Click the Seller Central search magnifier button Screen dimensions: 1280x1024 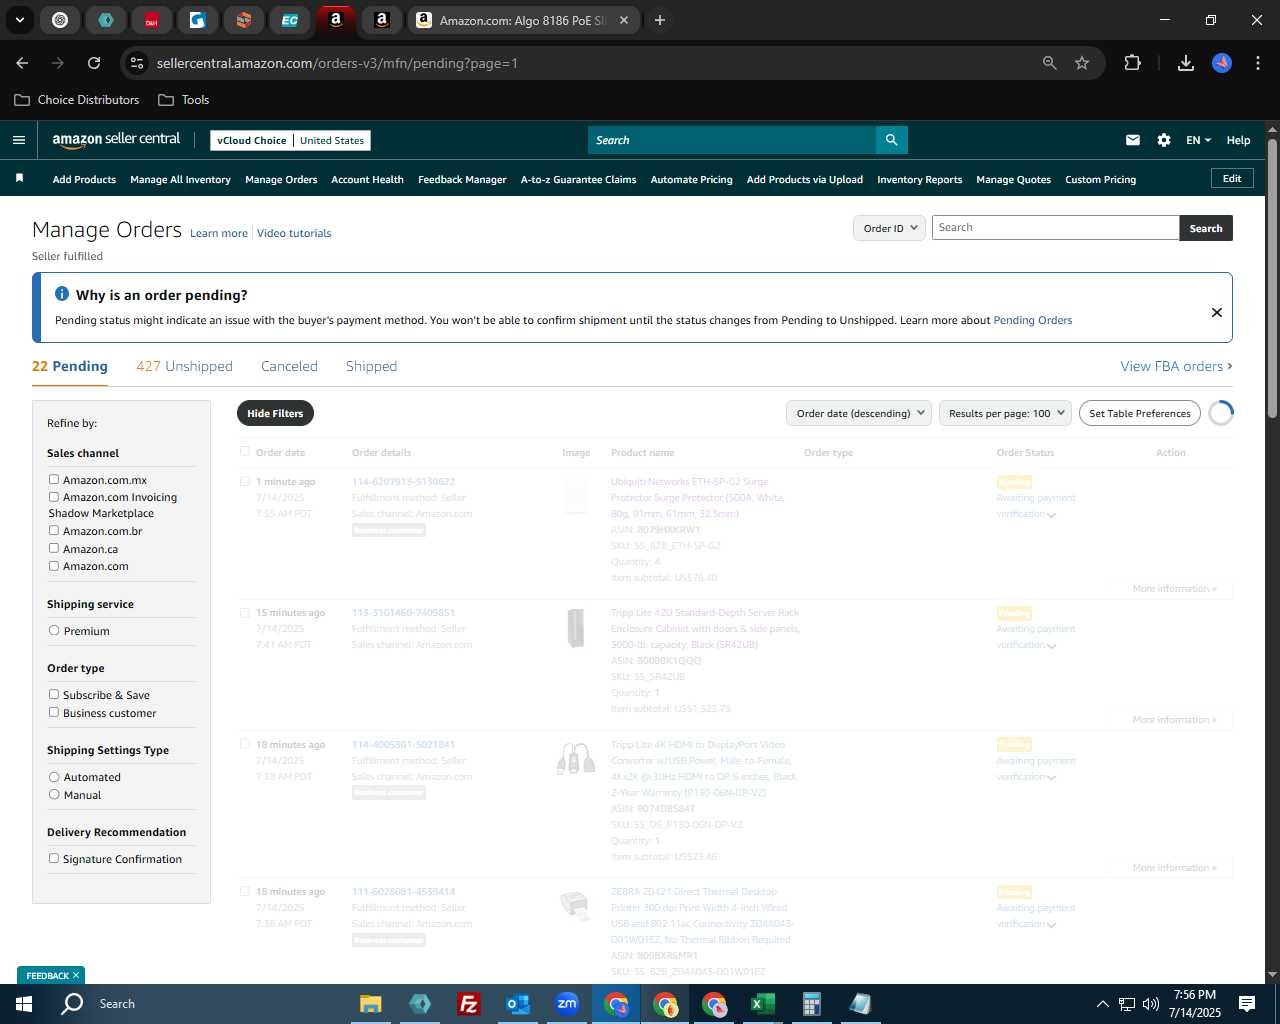click(891, 140)
